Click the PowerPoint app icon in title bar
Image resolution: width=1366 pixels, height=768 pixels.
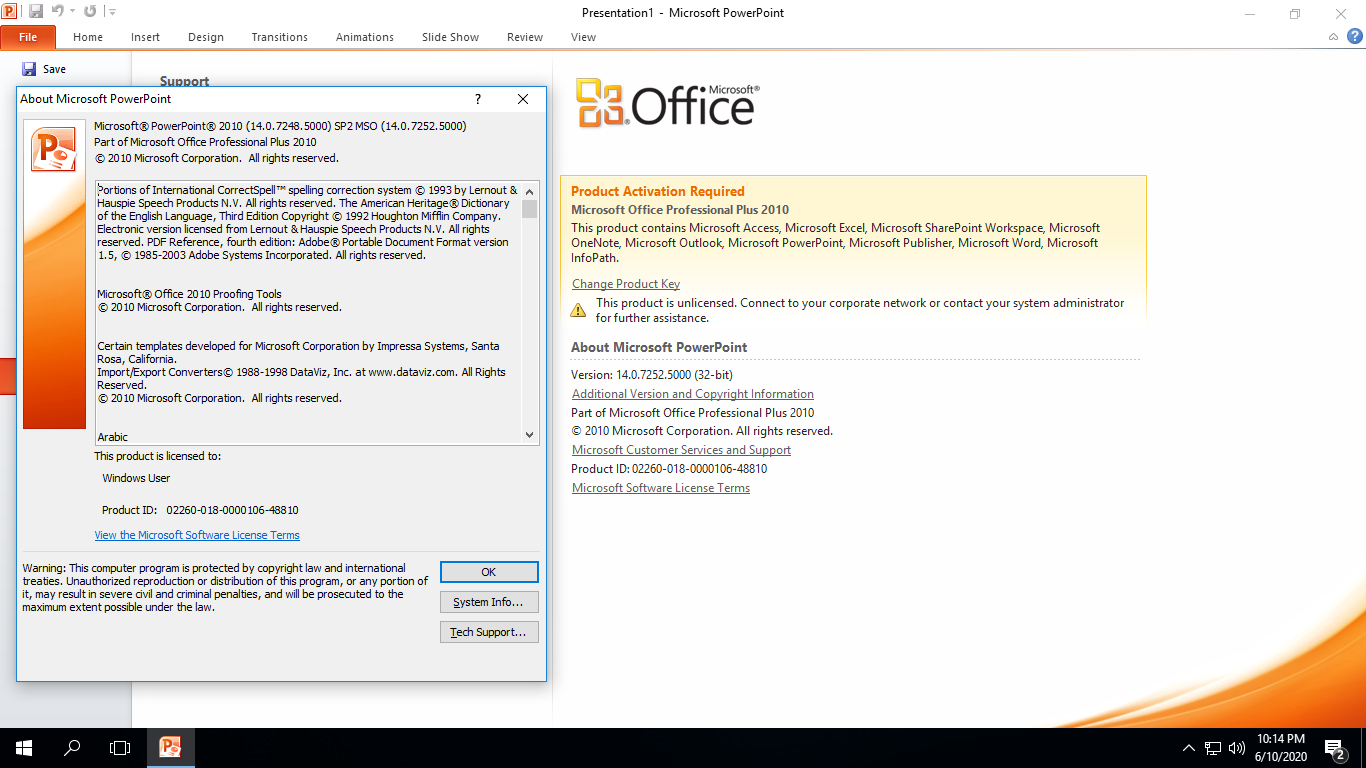click(10, 11)
